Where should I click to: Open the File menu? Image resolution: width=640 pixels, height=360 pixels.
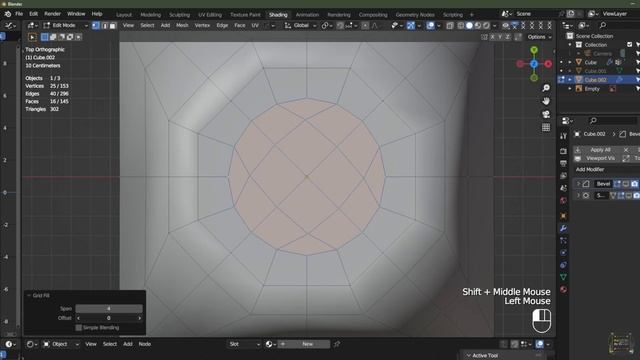coord(19,14)
